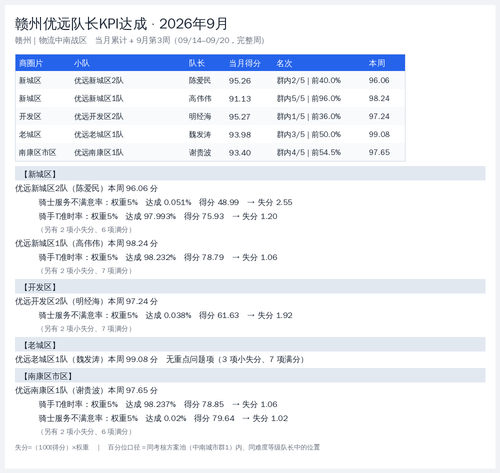Click 老城区 cell in table
Screen dimensions: 500x473
click(30, 134)
